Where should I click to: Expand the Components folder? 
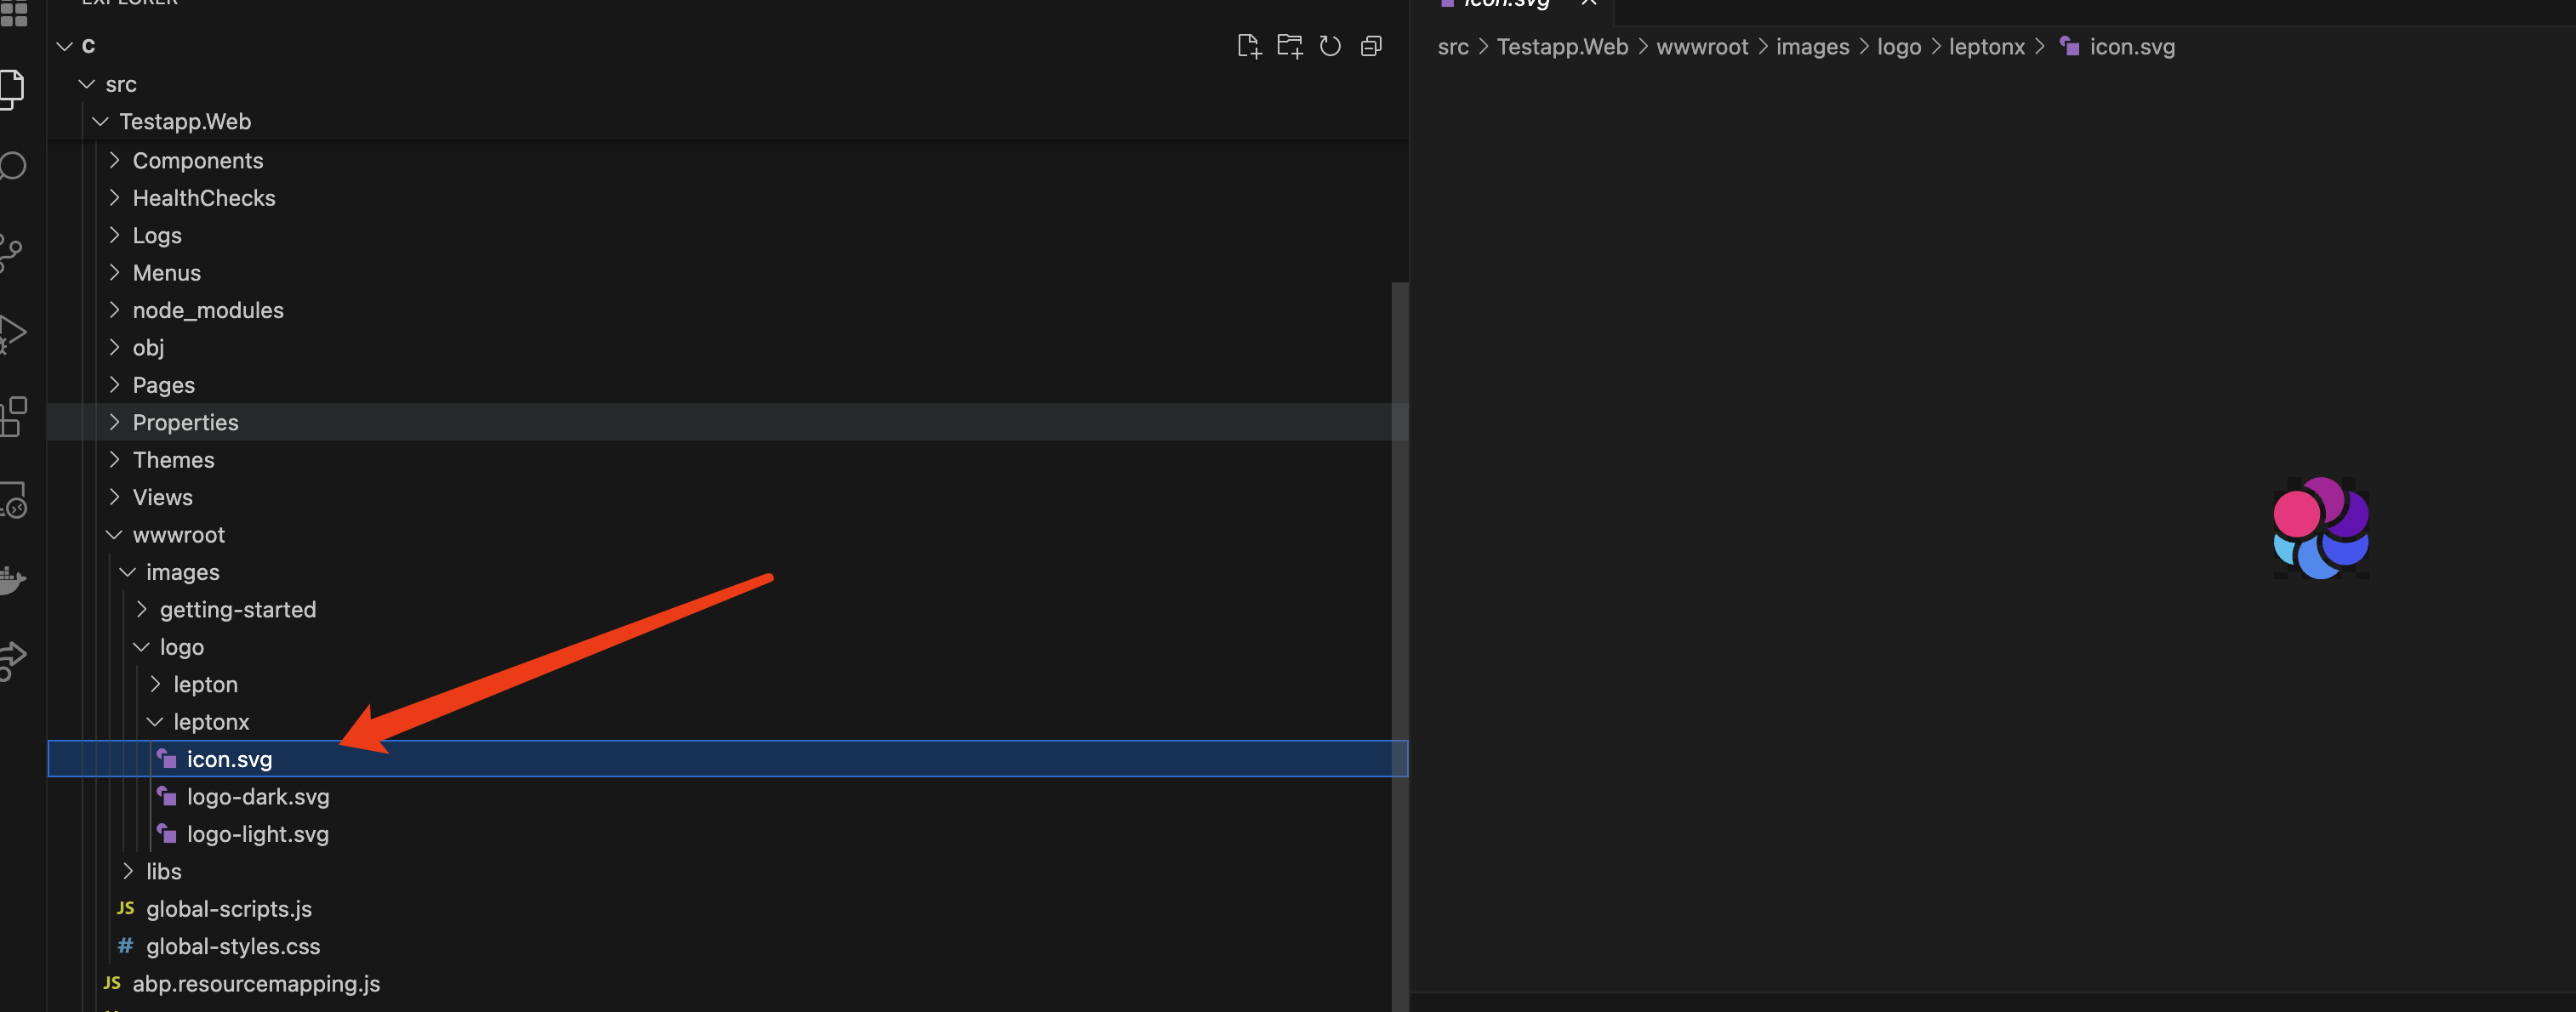coord(197,161)
